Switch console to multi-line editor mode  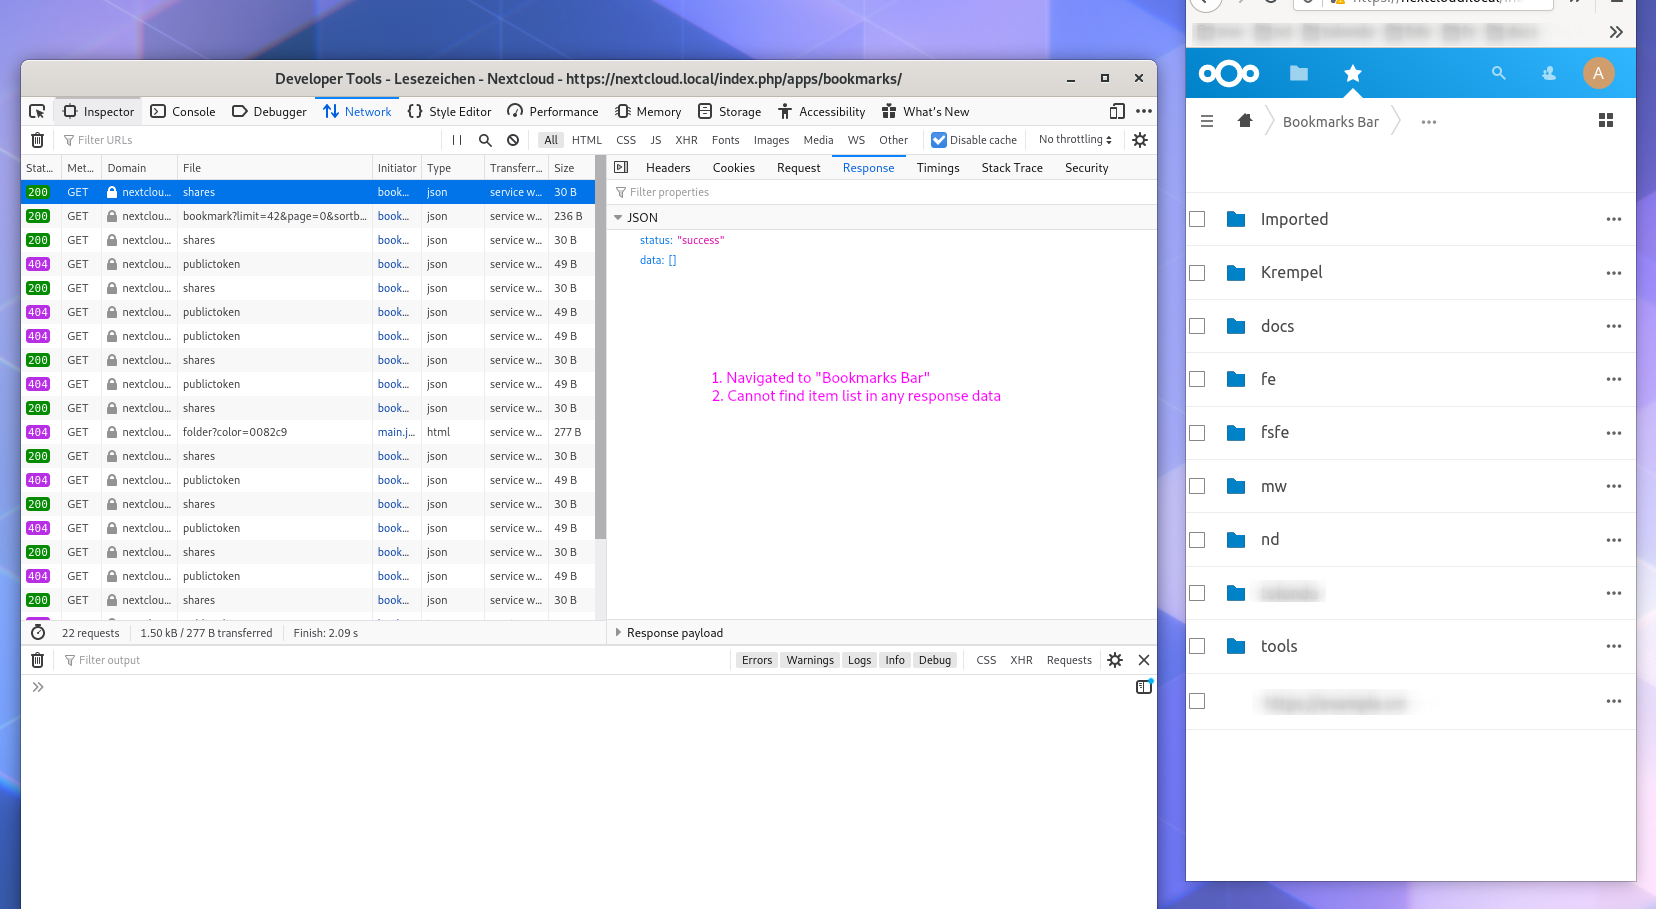(x=1144, y=687)
